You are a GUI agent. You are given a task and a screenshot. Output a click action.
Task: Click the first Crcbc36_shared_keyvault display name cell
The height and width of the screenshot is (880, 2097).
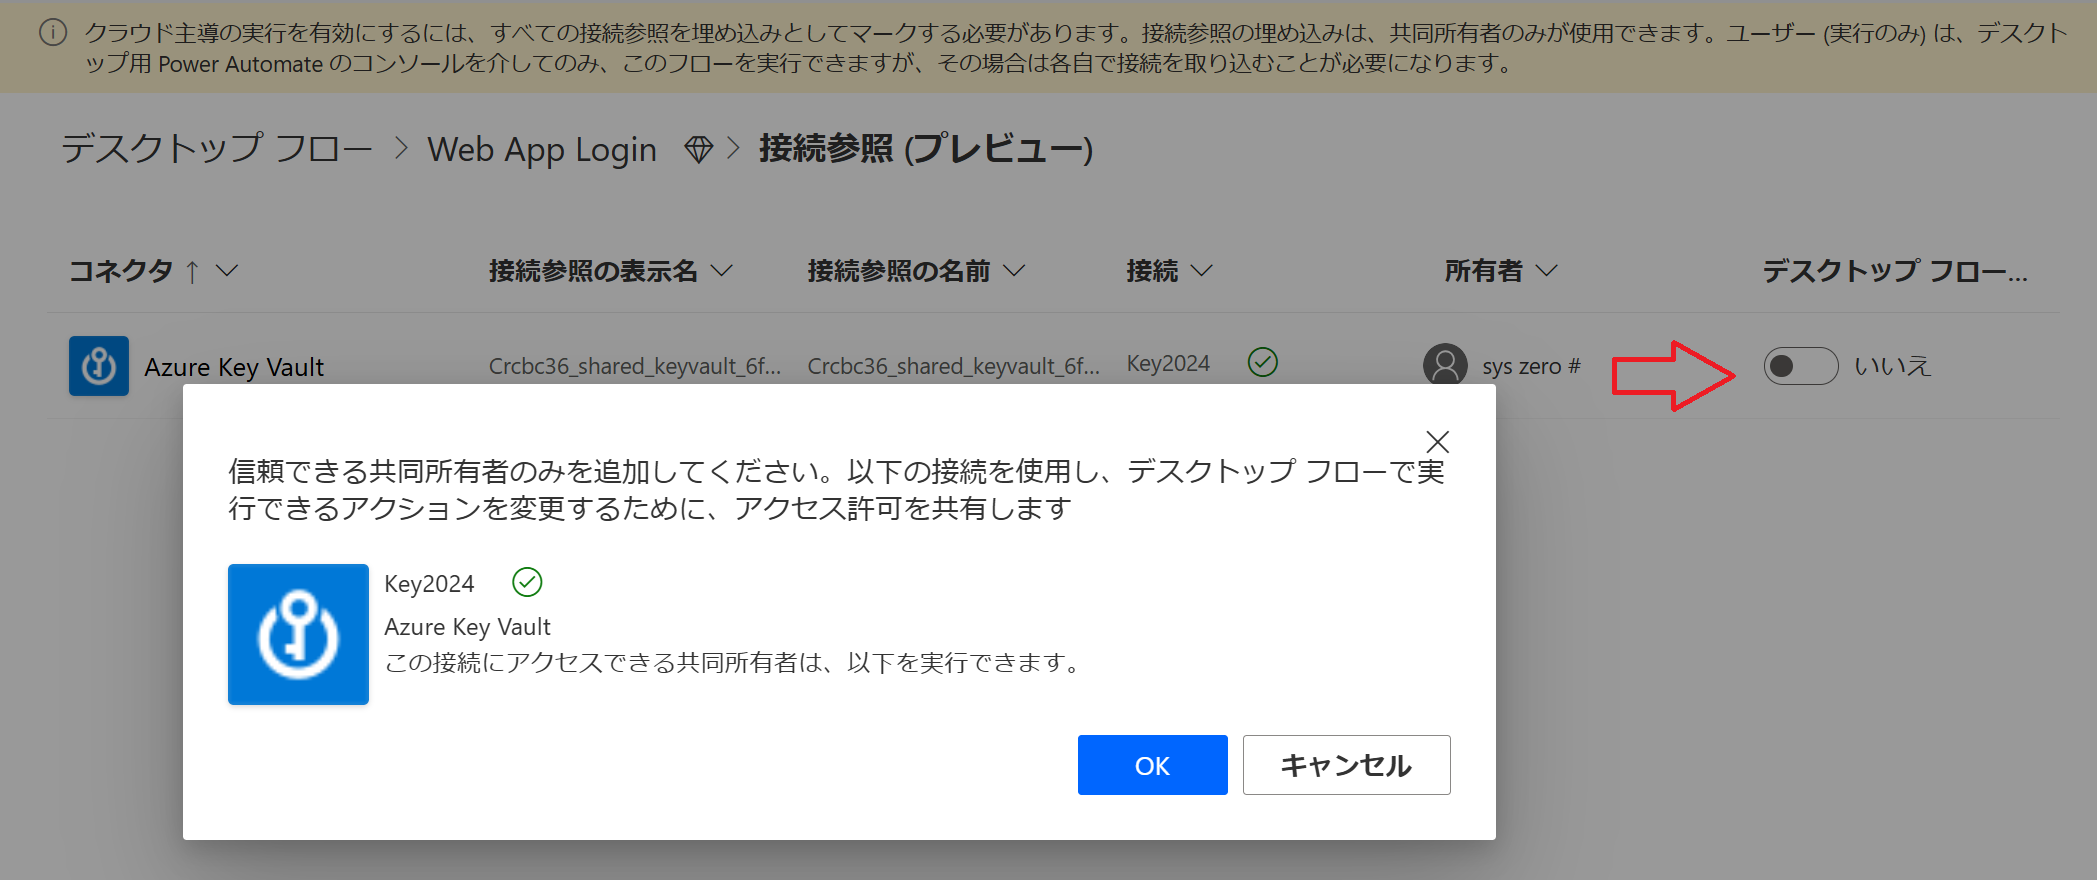[x=635, y=366]
